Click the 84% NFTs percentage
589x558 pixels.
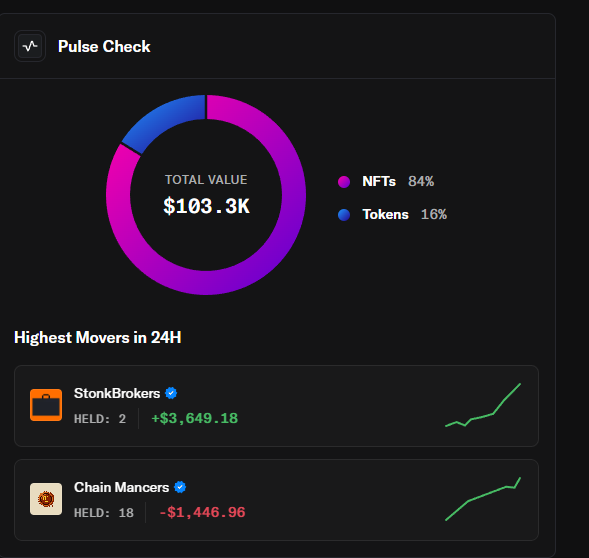(x=421, y=181)
